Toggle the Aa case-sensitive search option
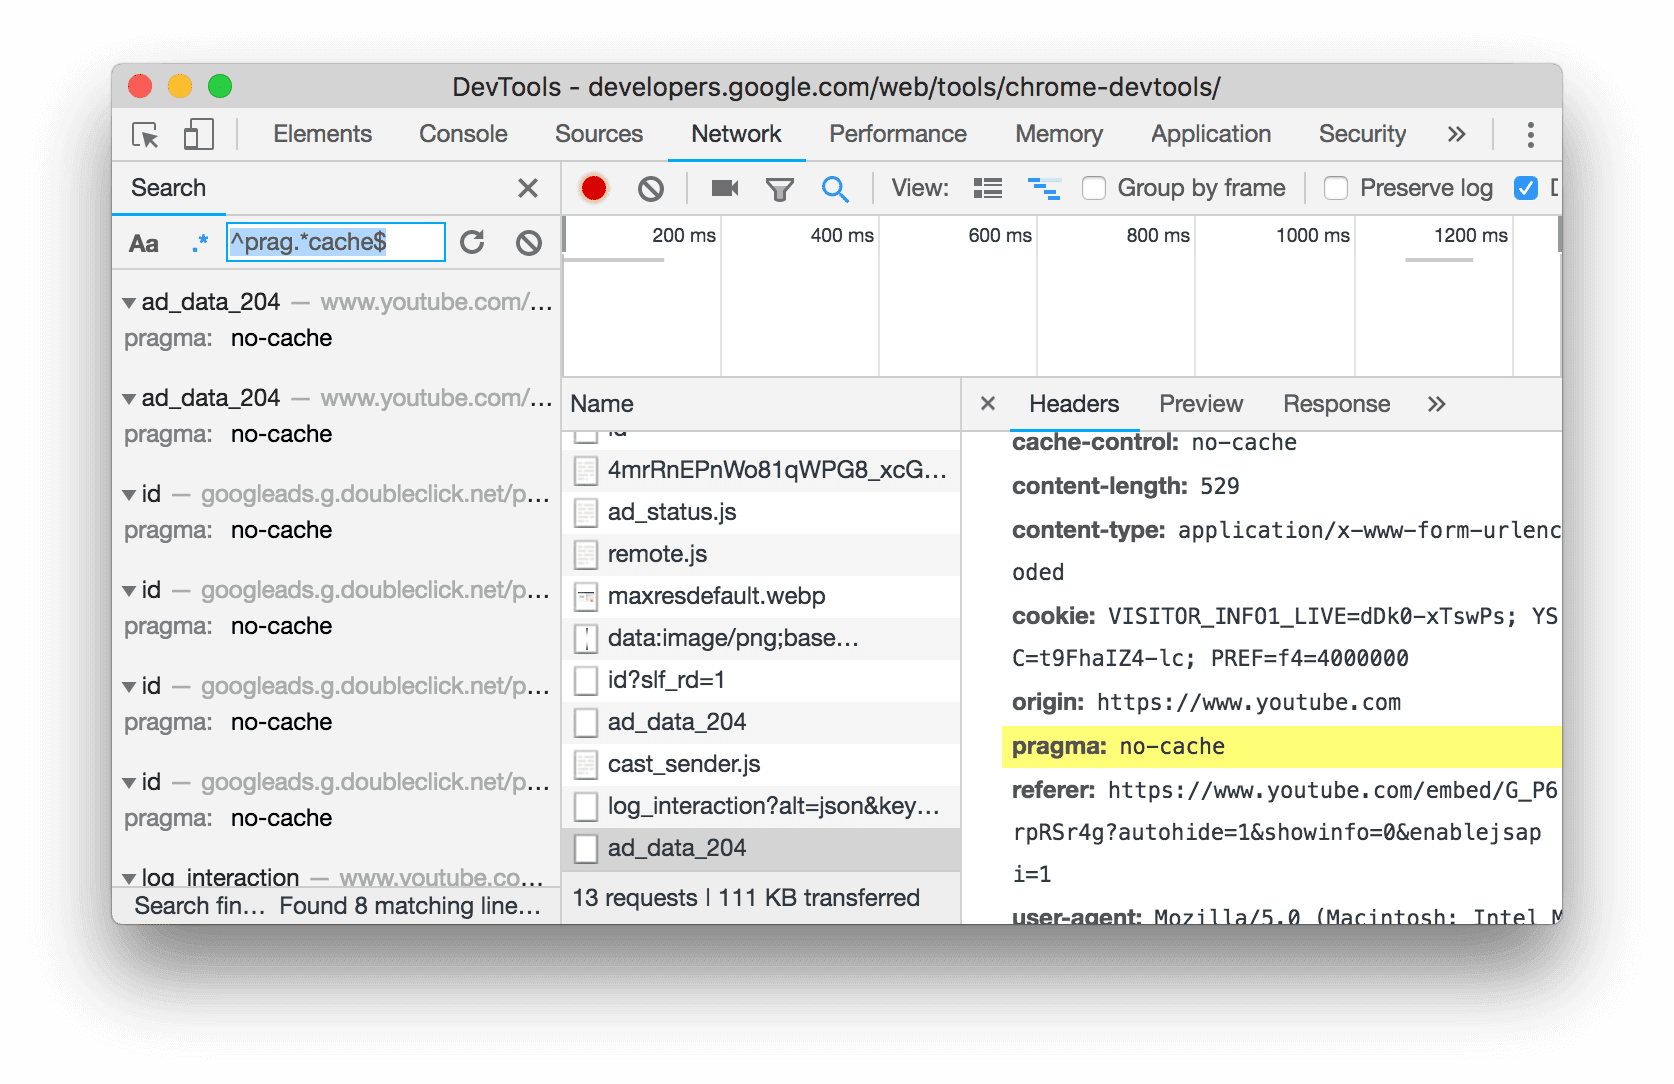Viewport: 1674px width, 1084px height. tap(143, 241)
